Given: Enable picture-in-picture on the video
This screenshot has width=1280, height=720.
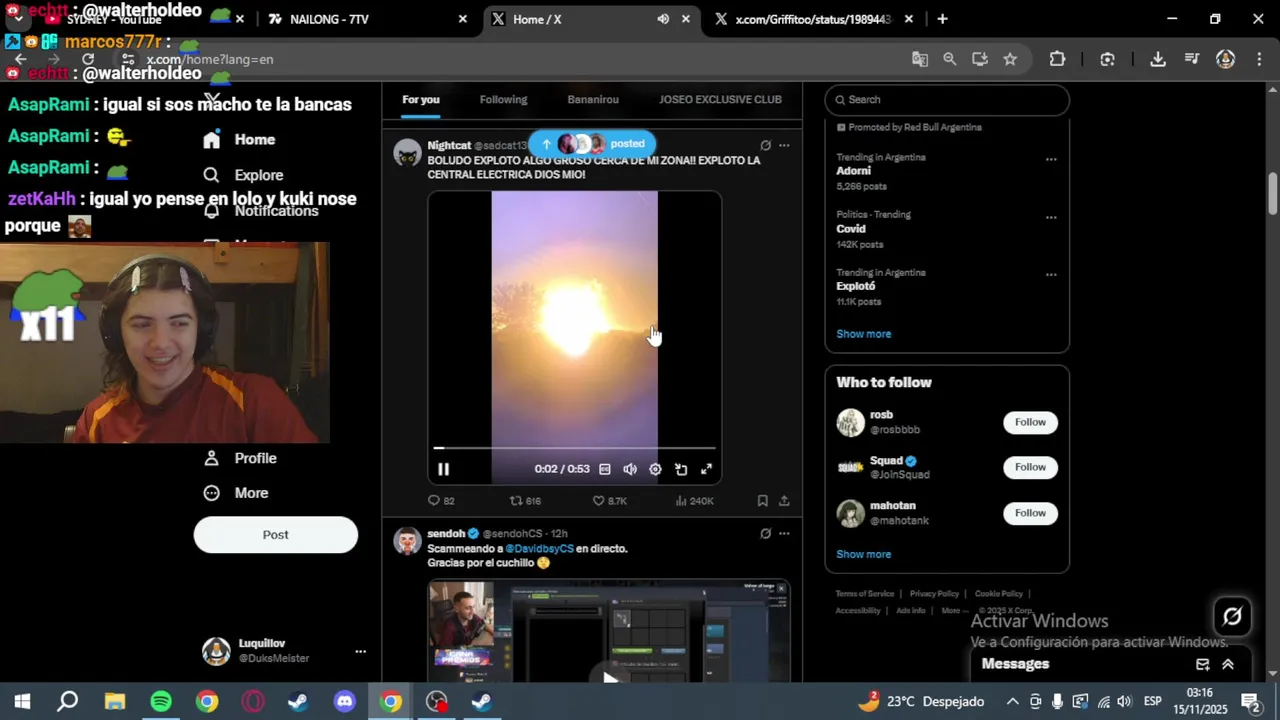Looking at the screenshot, I should (681, 469).
